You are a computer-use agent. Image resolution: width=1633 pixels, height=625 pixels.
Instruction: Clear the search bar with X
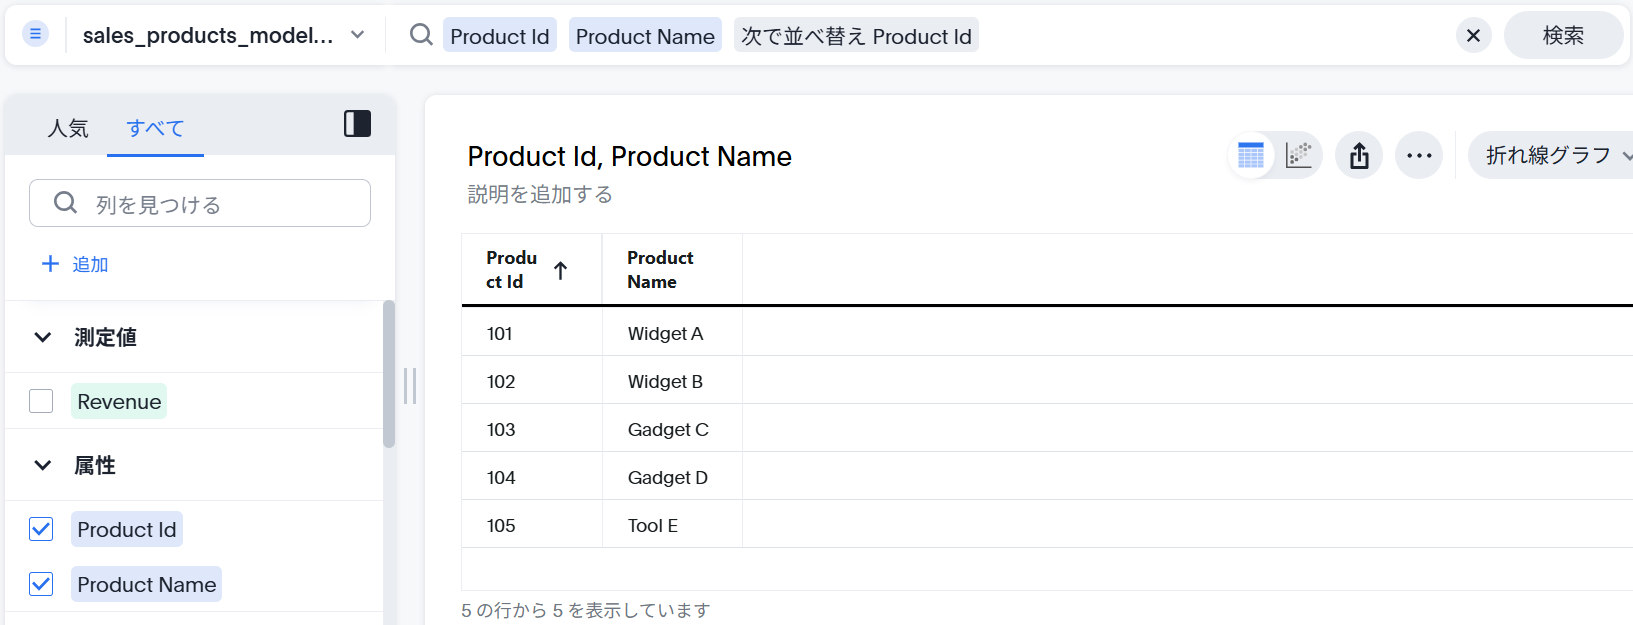[x=1473, y=36]
